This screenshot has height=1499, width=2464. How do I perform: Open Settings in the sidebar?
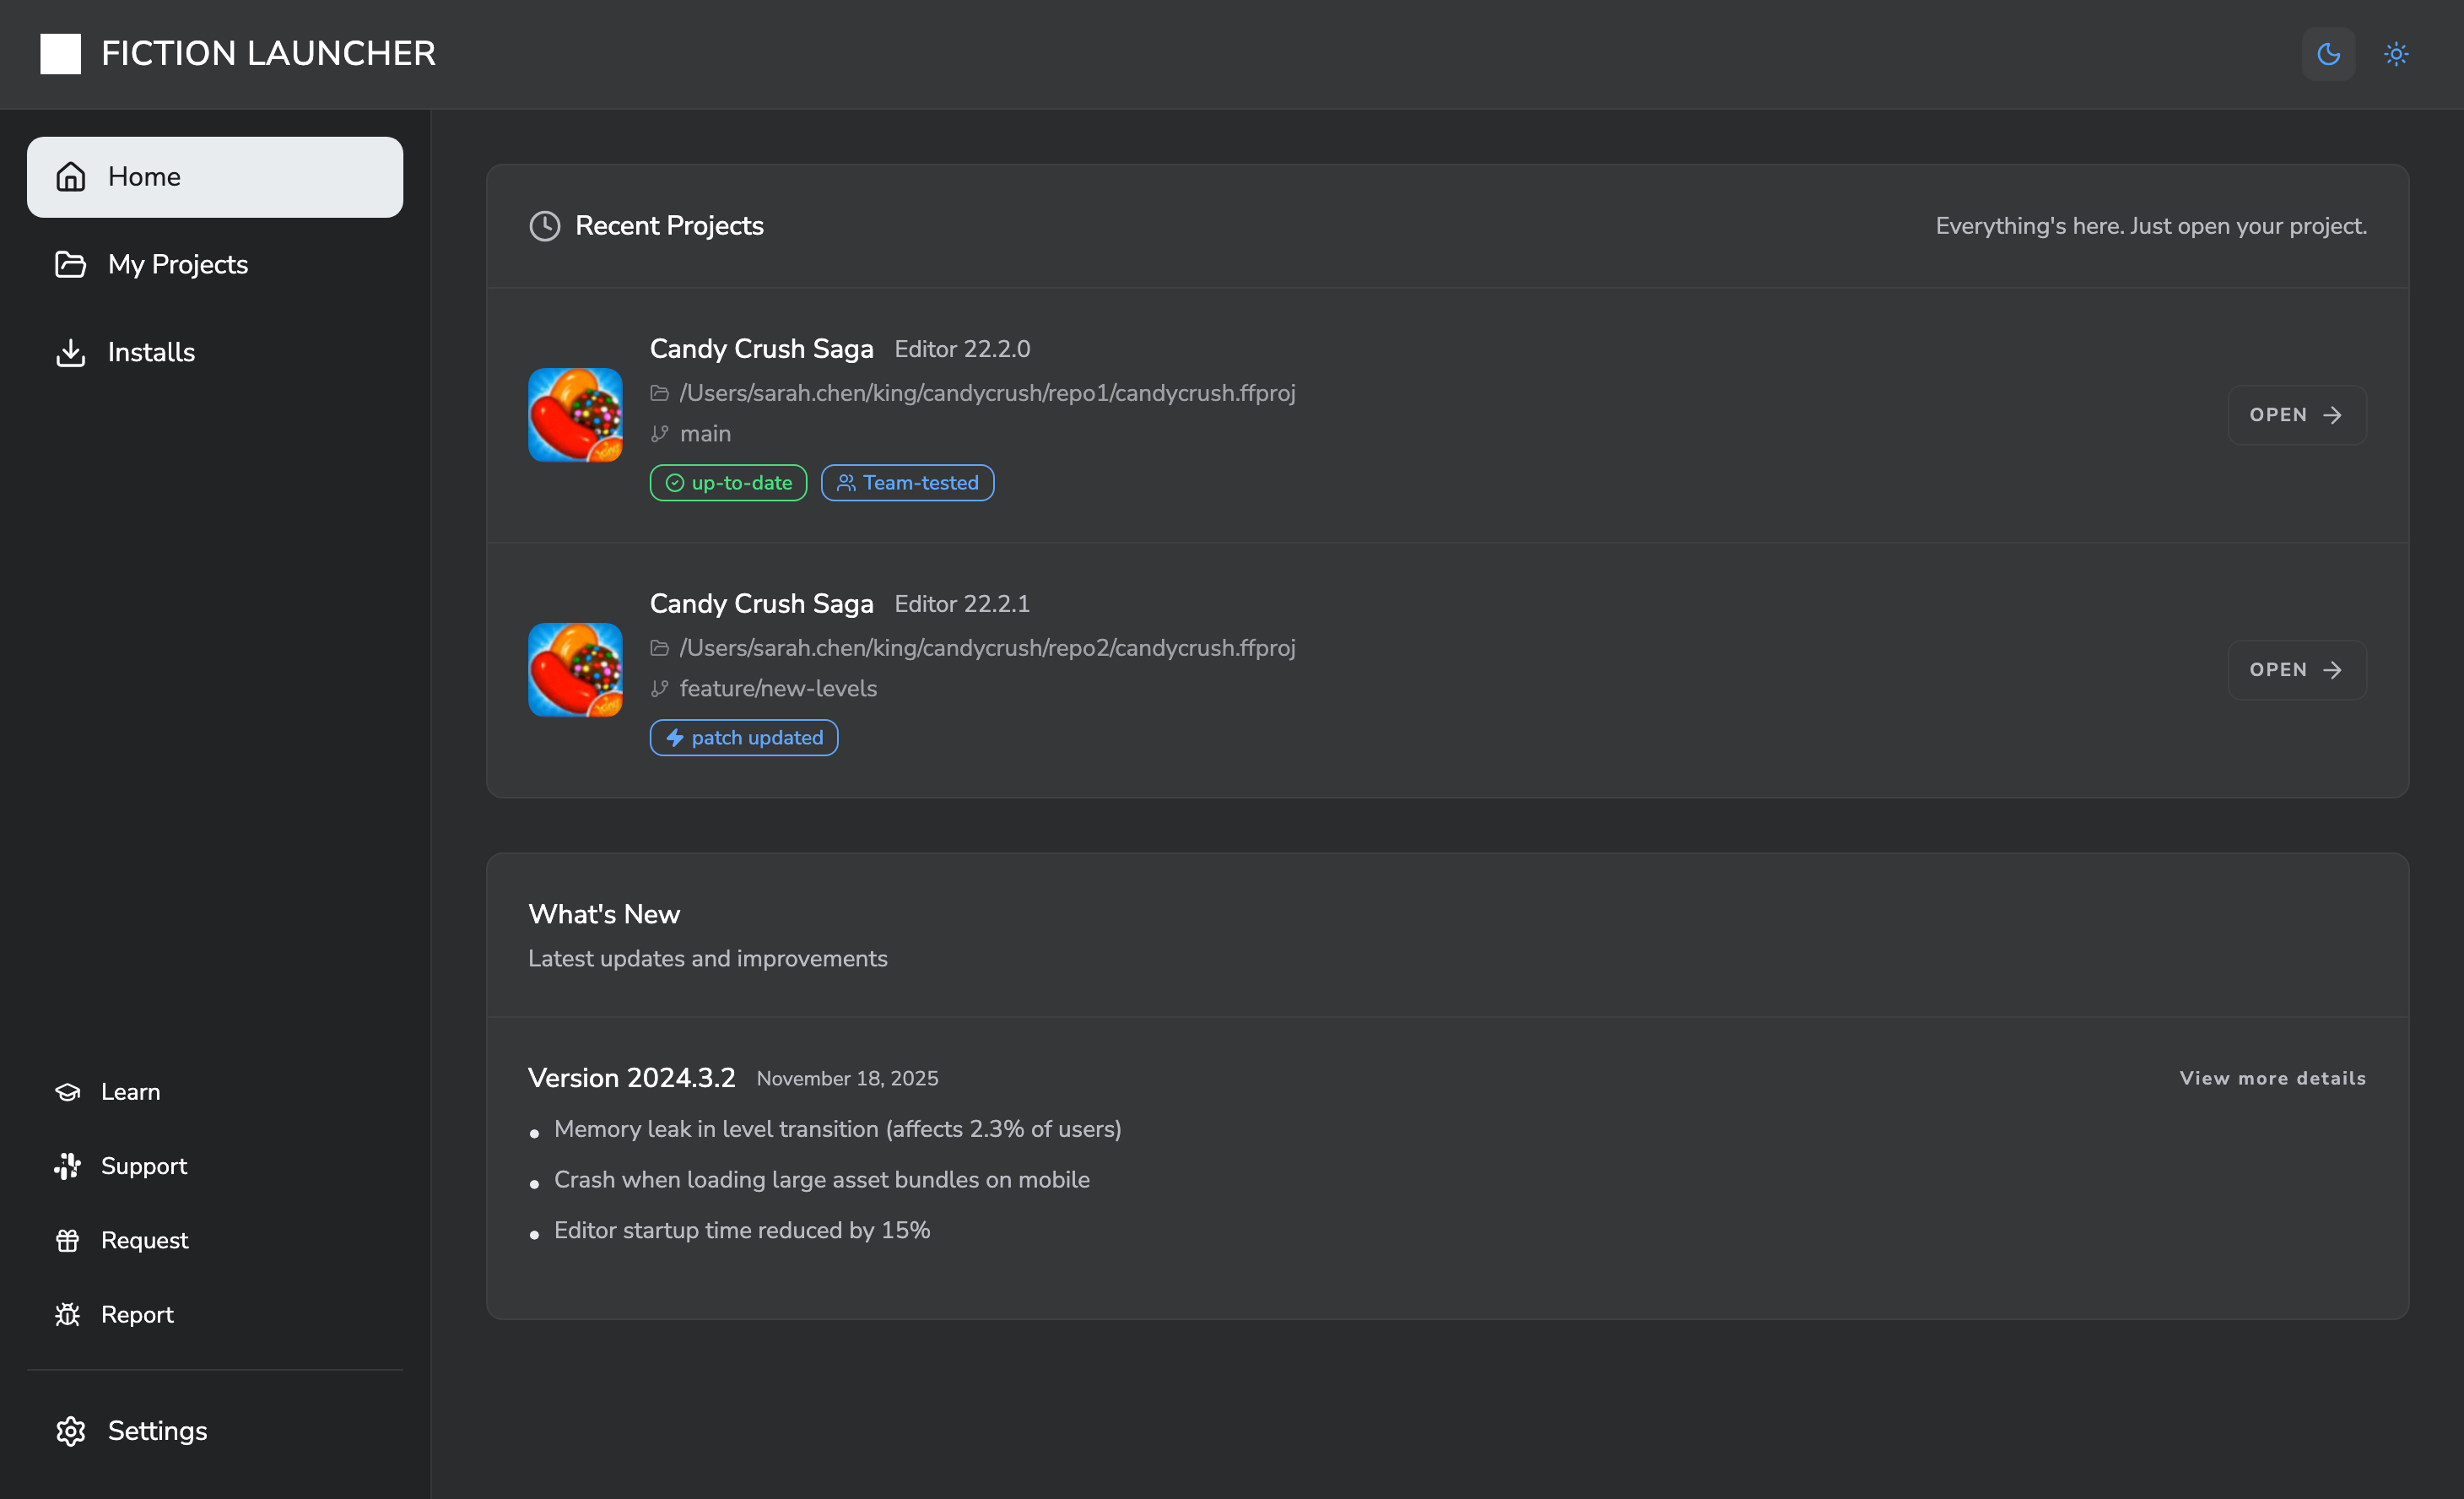(215, 1431)
